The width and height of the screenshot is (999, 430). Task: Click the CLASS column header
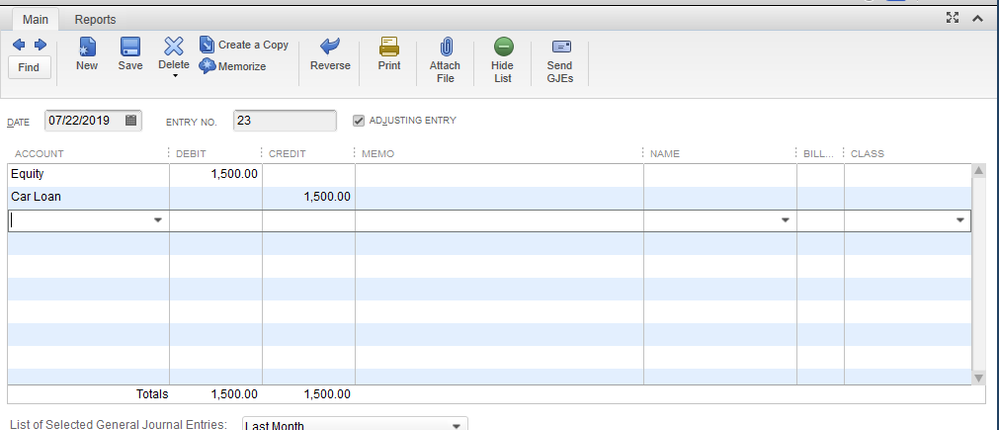[867, 154]
